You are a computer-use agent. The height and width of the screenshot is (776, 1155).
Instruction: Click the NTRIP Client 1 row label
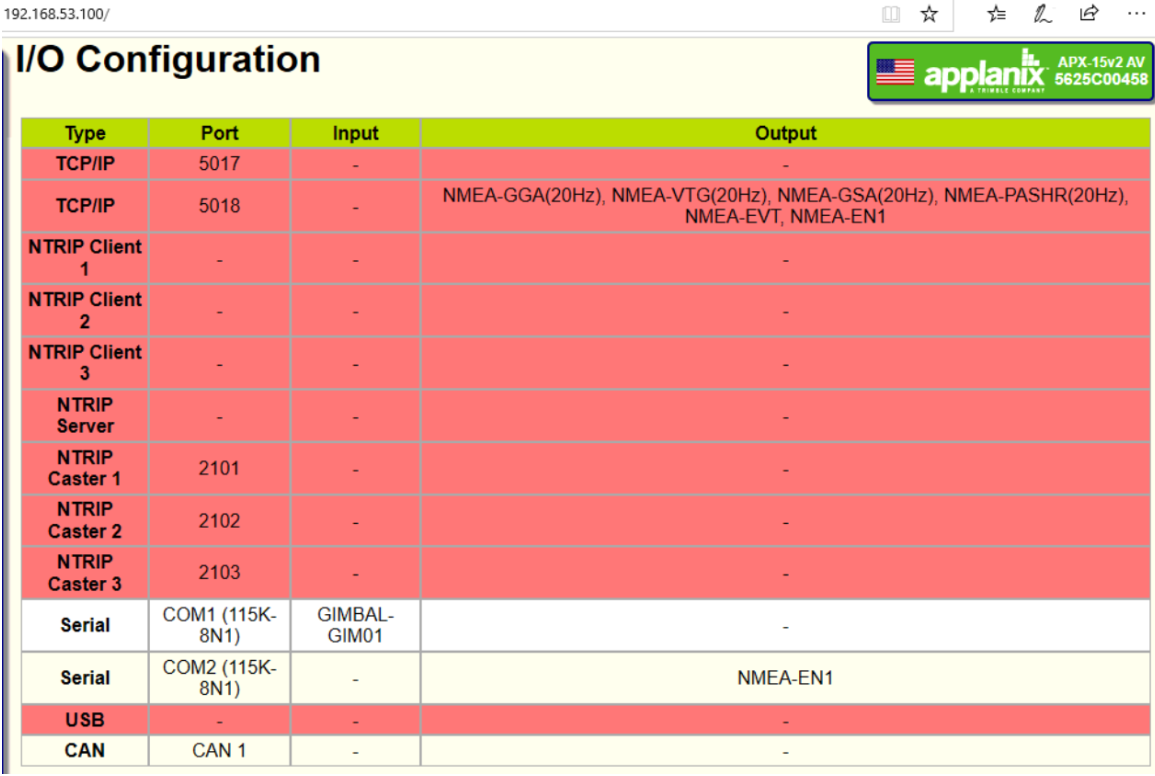click(x=85, y=258)
